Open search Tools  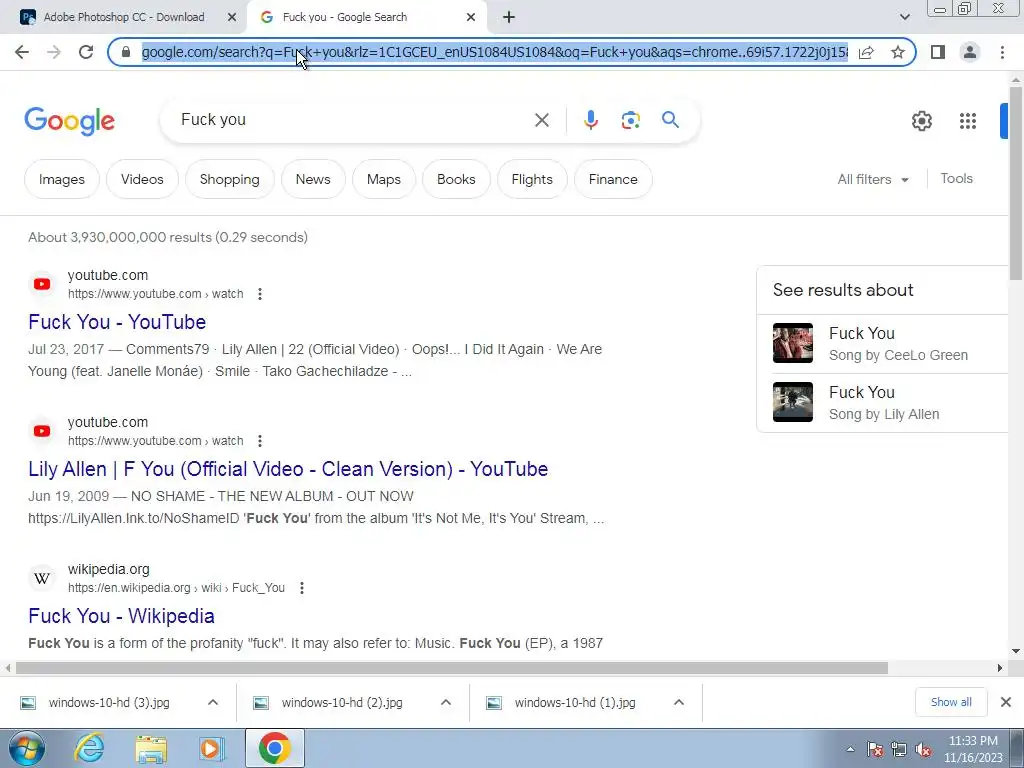(957, 178)
